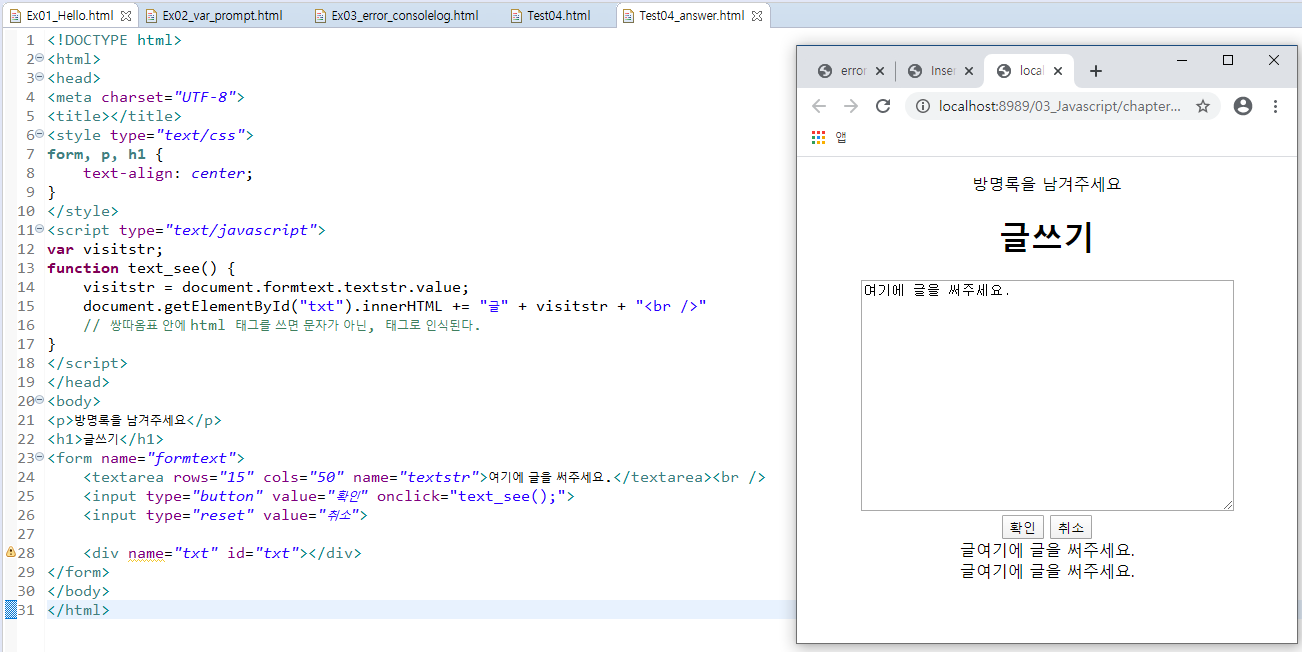Close the Test04_answer.html editor tab
This screenshot has height=652, width=1302.
[757, 16]
